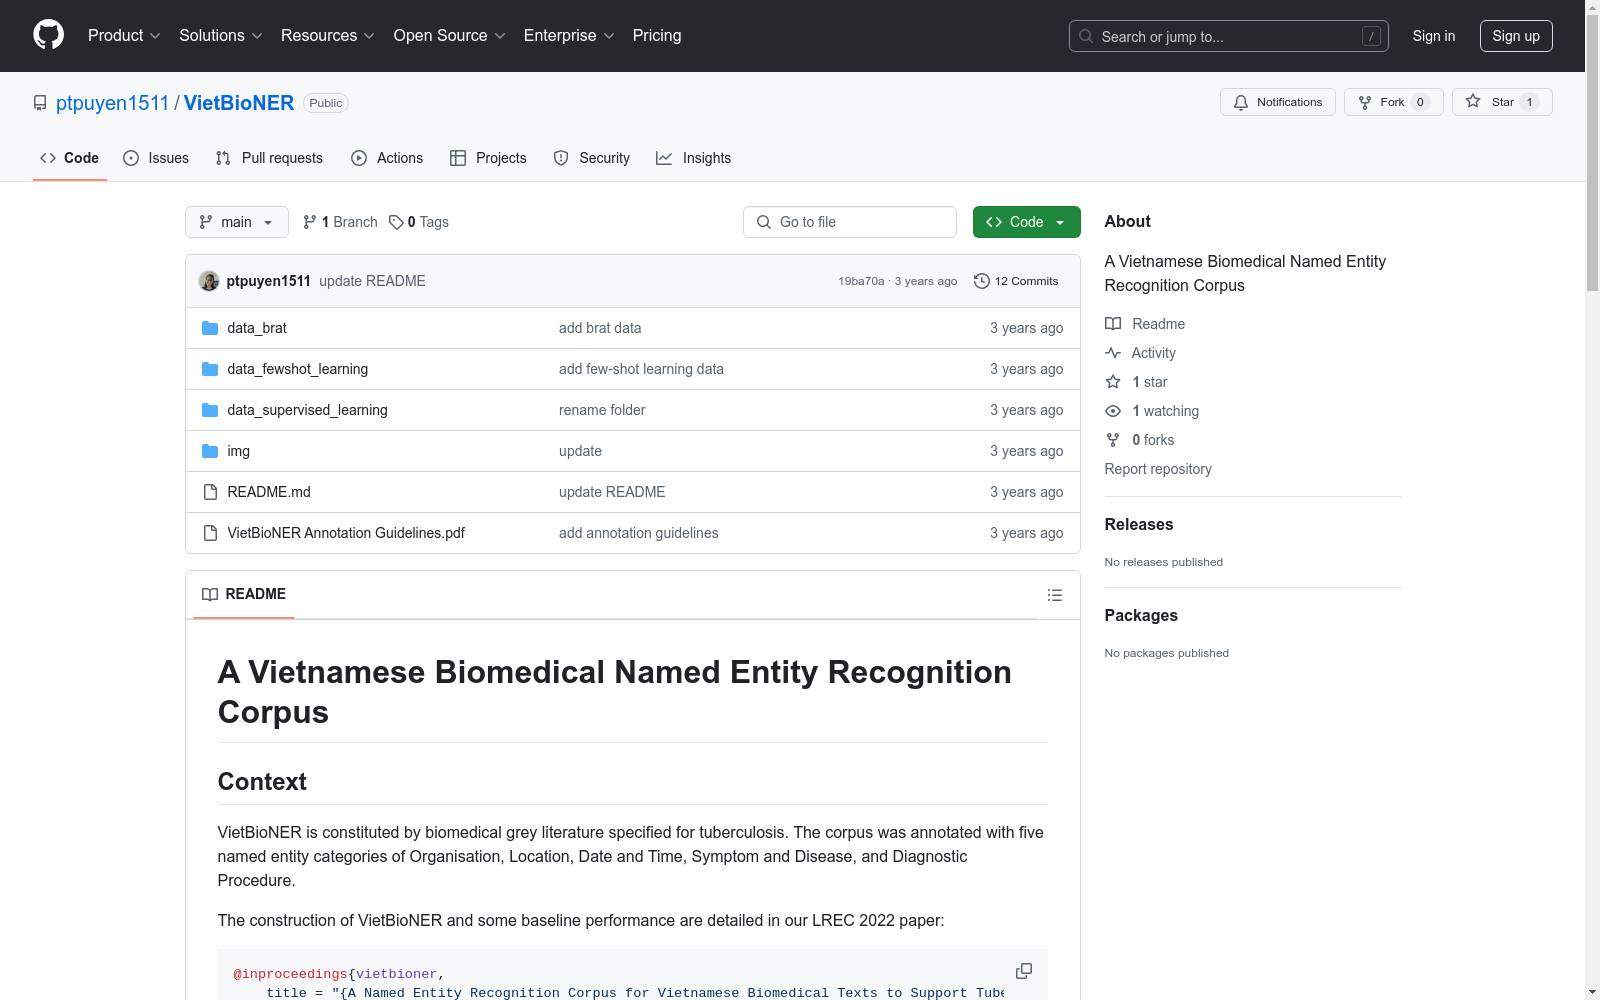The image size is (1600, 1000).
Task: Click the Sign up button
Action: coord(1516,36)
